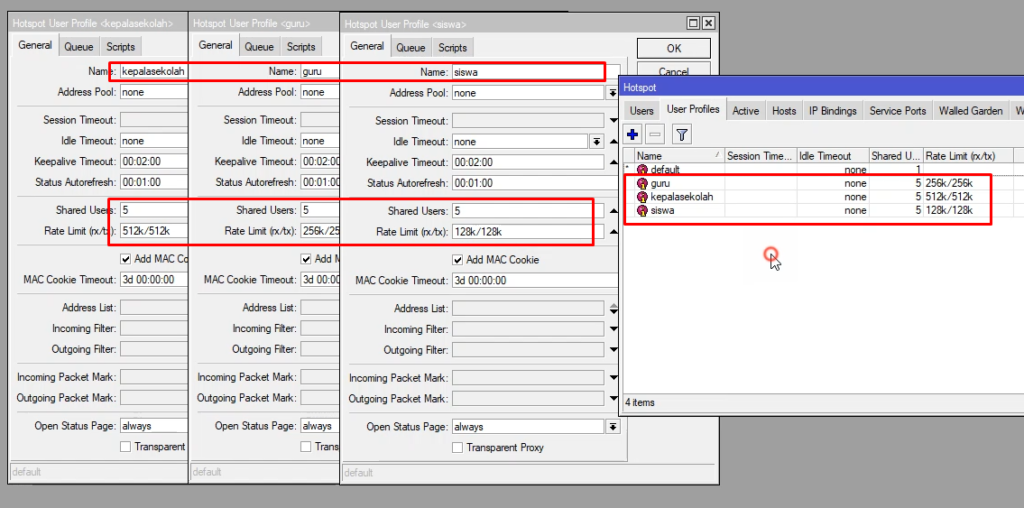The height and width of the screenshot is (508, 1024).
Task: Click Name field containing kepalasekolah
Action: (154, 72)
